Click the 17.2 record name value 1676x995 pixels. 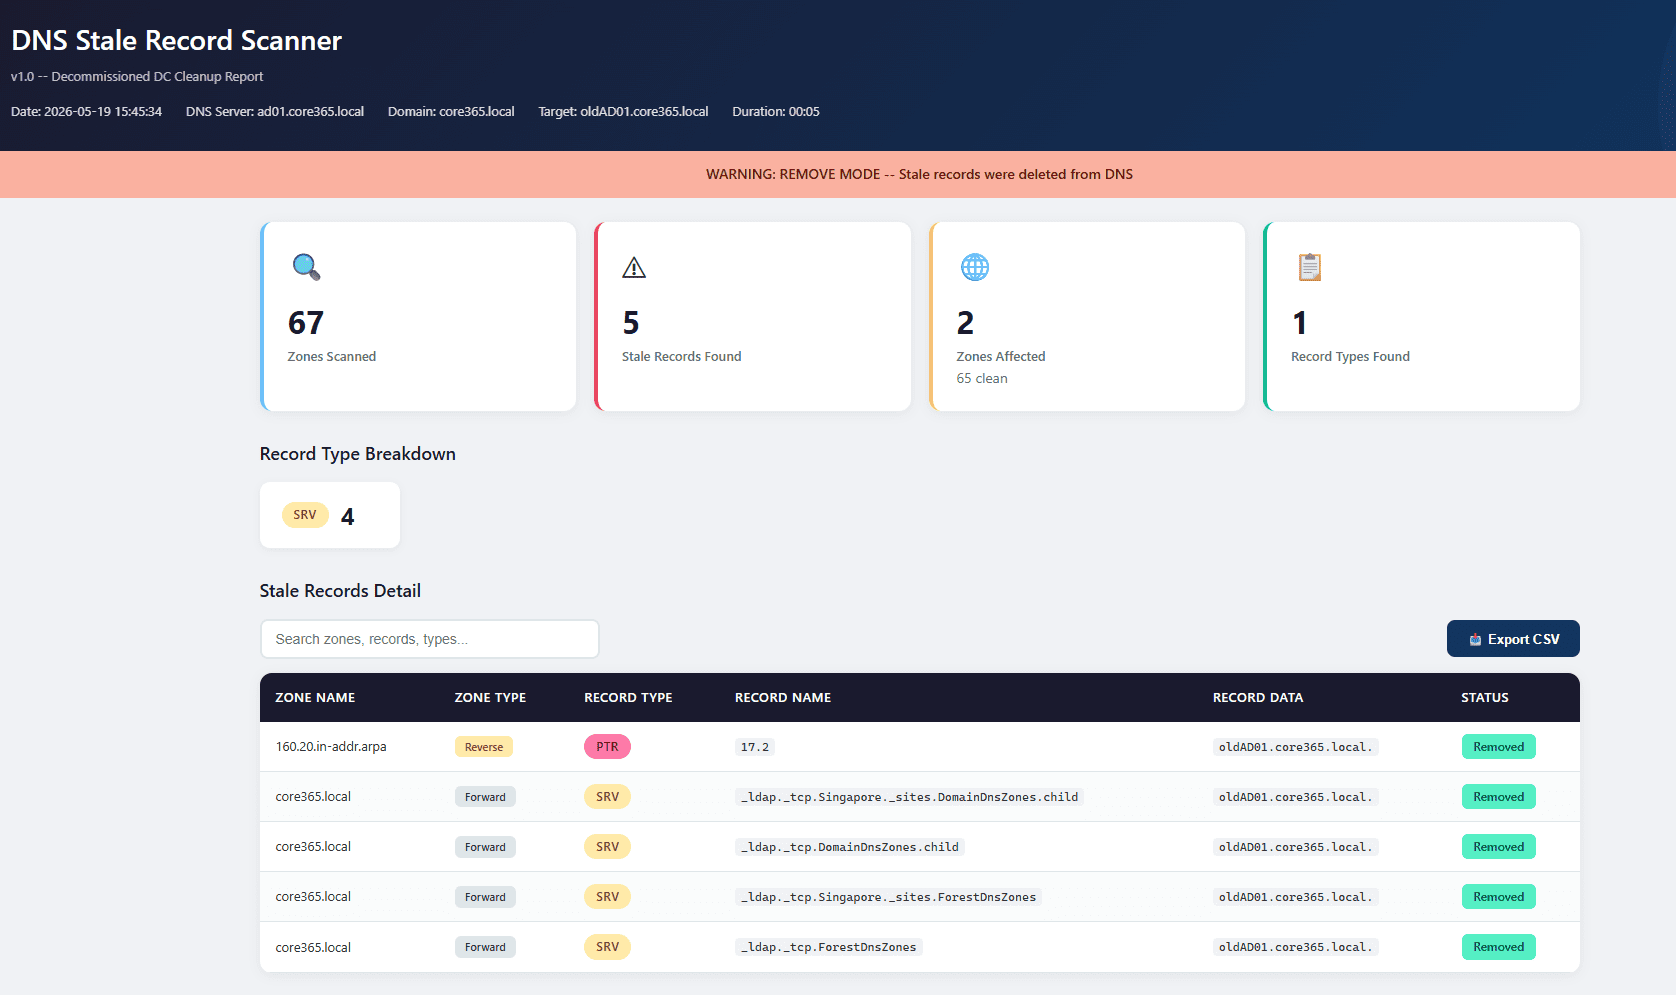point(755,747)
